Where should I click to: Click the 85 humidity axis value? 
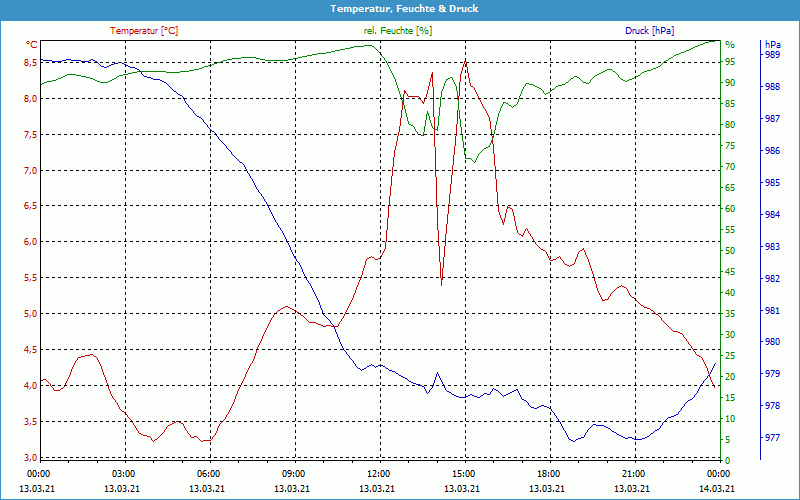click(x=730, y=104)
